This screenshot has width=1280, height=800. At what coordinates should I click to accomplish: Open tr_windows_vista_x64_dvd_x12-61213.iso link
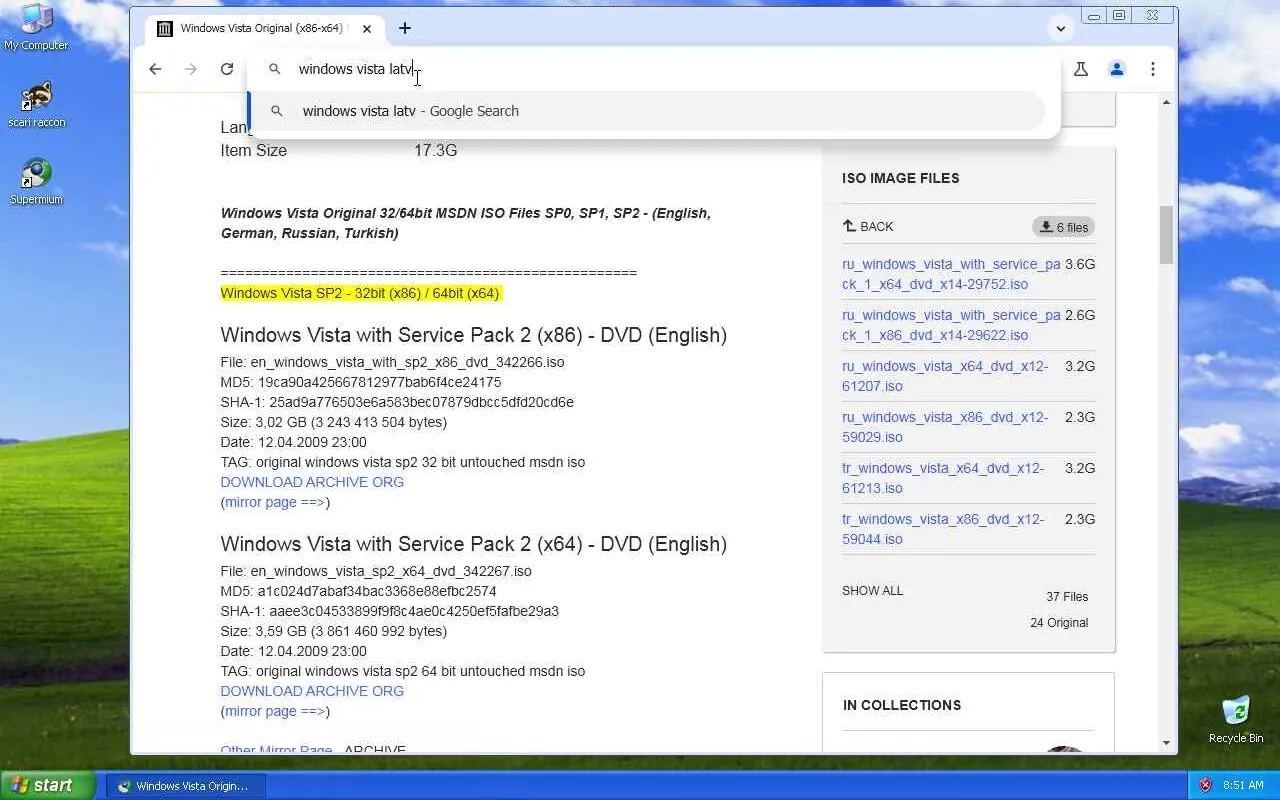point(943,478)
